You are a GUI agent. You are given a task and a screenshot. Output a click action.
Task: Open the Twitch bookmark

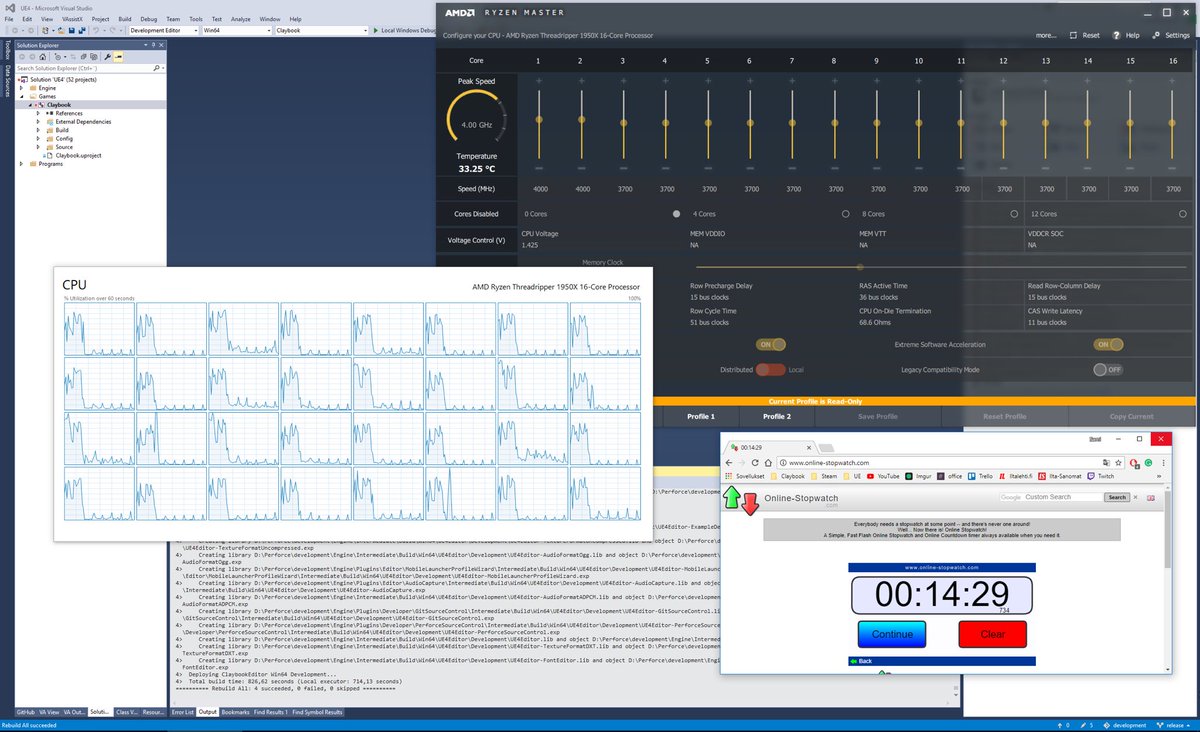click(1099, 476)
